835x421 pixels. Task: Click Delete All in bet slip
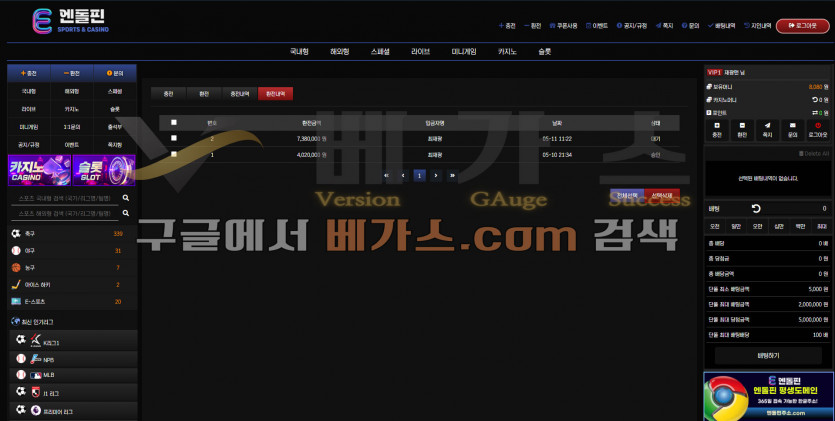[x=814, y=153]
